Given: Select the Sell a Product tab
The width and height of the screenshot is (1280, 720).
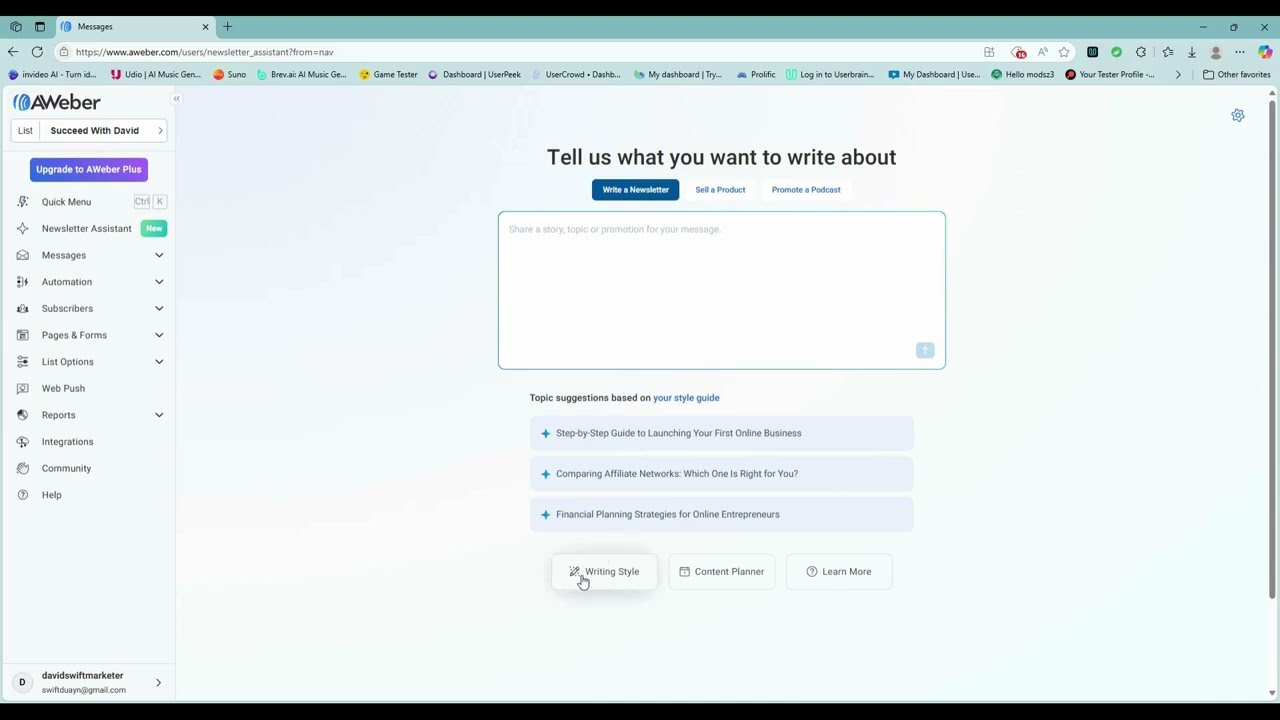Looking at the screenshot, I should pyautogui.click(x=720, y=190).
